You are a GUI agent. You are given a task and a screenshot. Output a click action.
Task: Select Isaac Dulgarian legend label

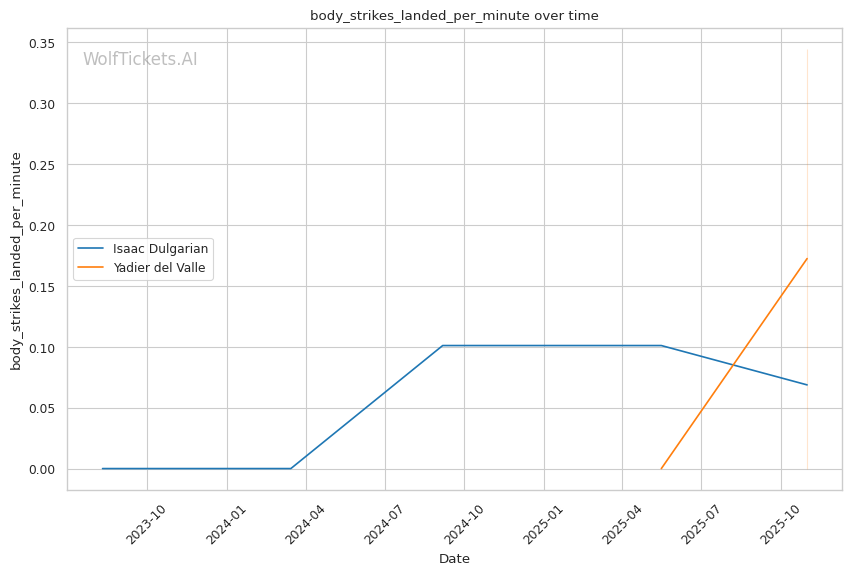pyautogui.click(x=160, y=248)
